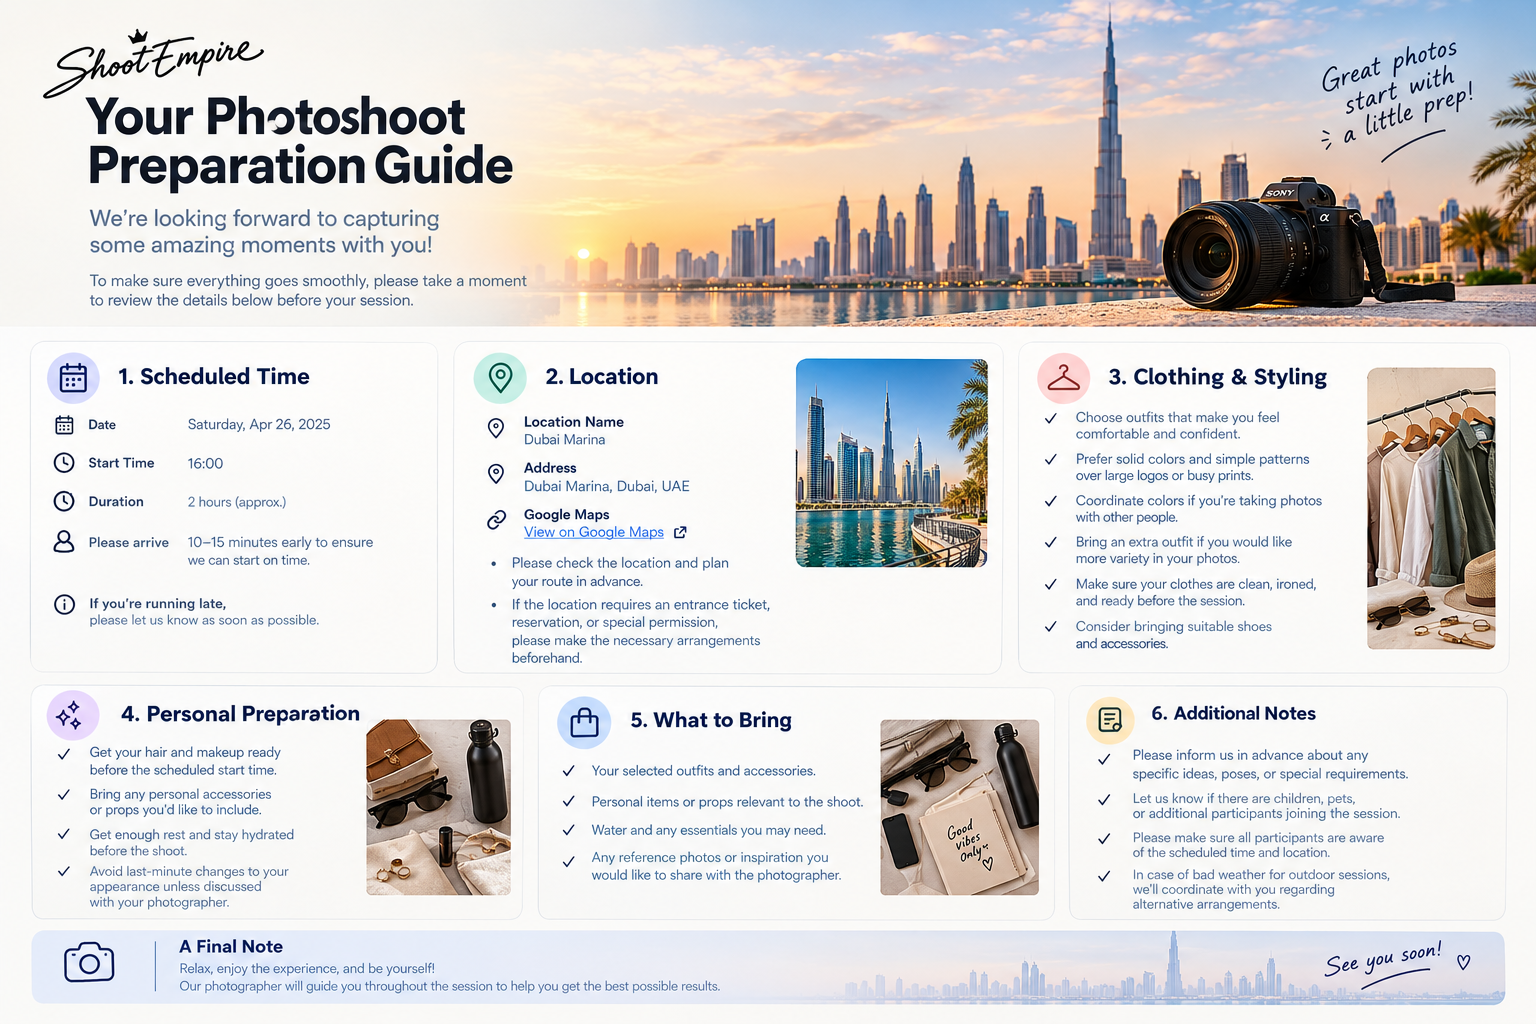Viewport: 1536px width, 1024px height.
Task: Click Water and any essentials you may need
Action: pyautogui.click(x=709, y=830)
